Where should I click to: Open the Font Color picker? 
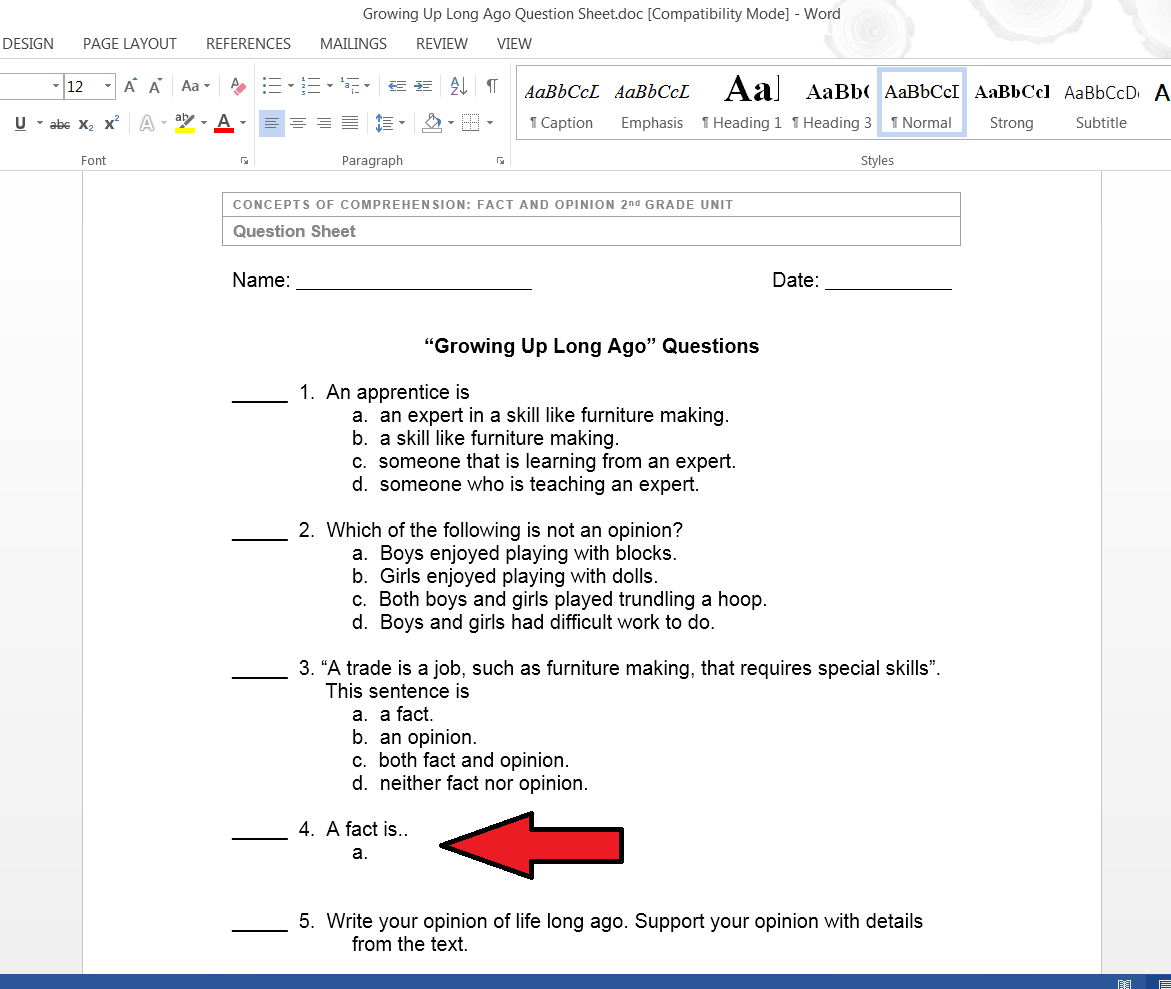[x=241, y=123]
